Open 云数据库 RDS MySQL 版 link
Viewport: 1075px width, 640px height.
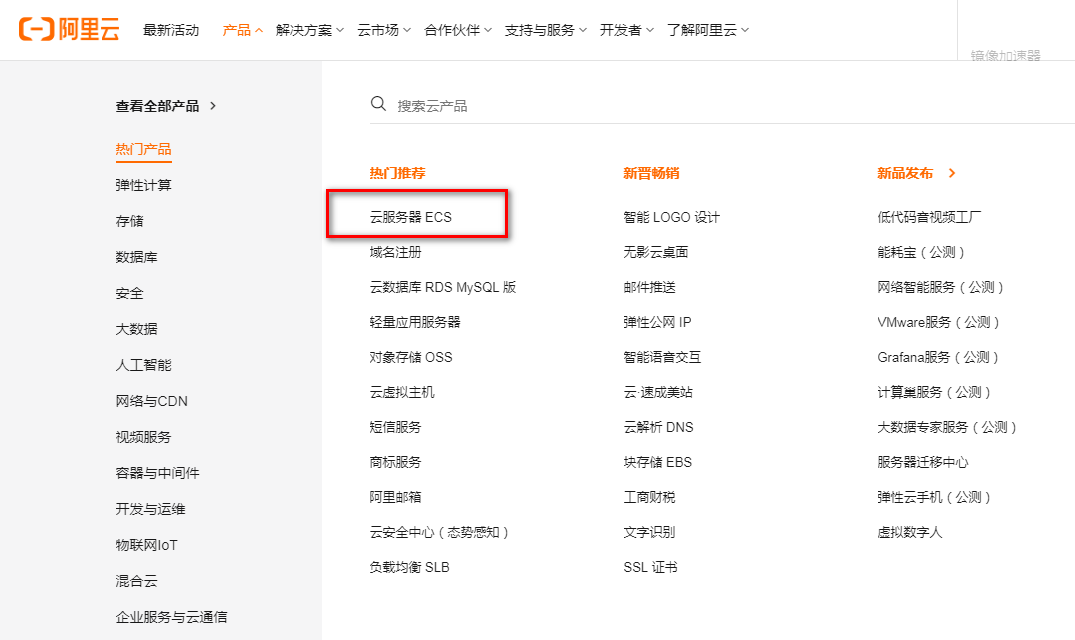pos(443,287)
